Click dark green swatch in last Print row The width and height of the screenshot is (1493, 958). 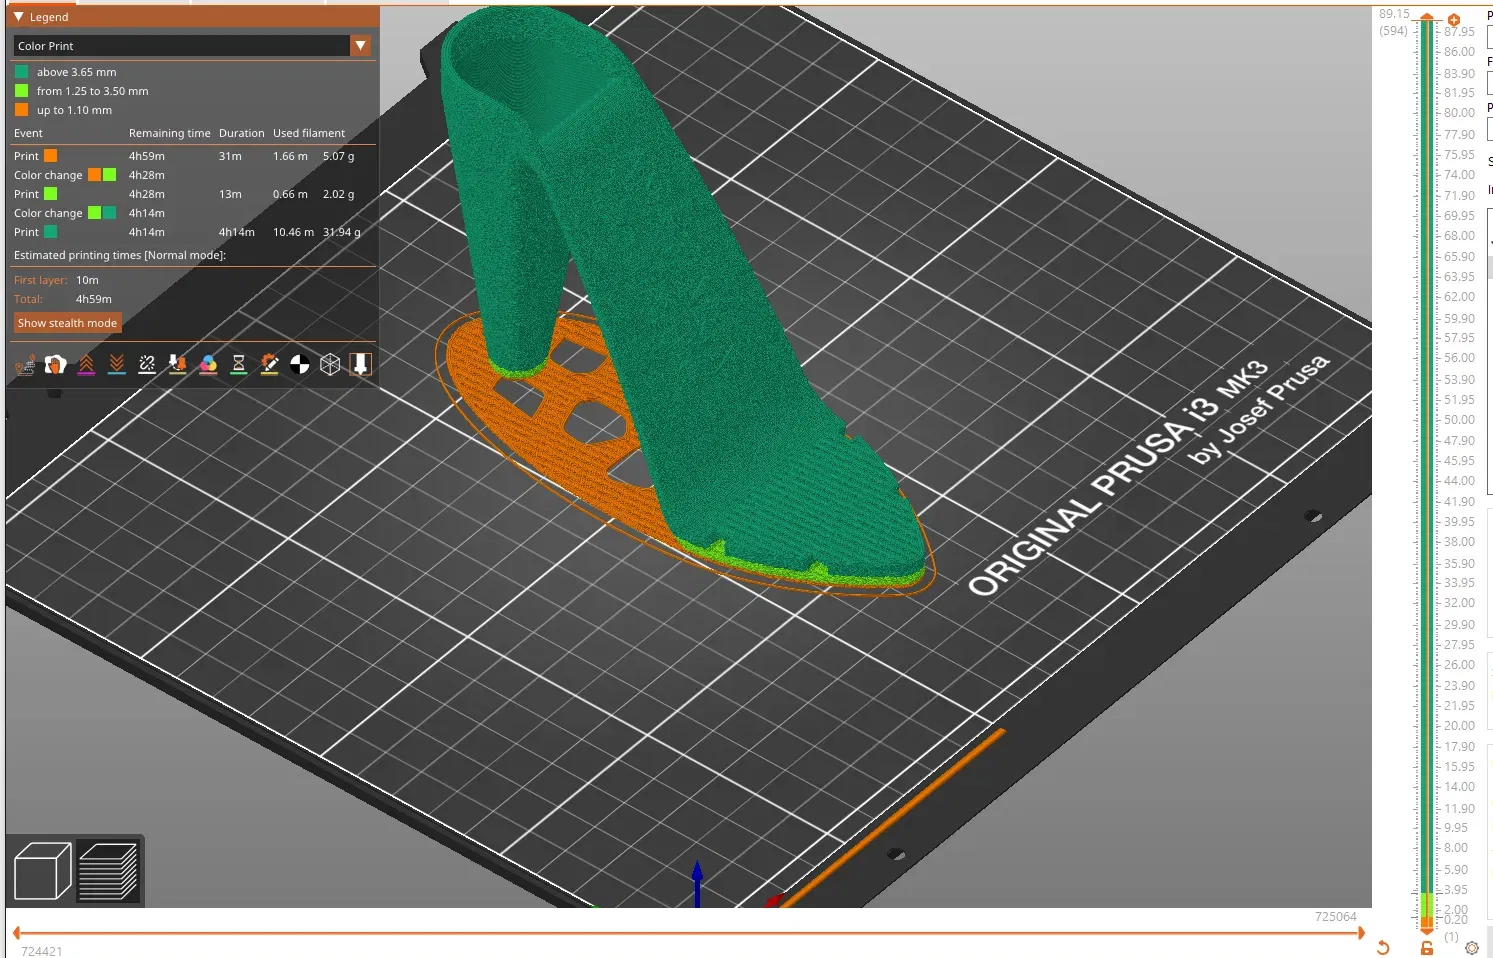coord(50,232)
